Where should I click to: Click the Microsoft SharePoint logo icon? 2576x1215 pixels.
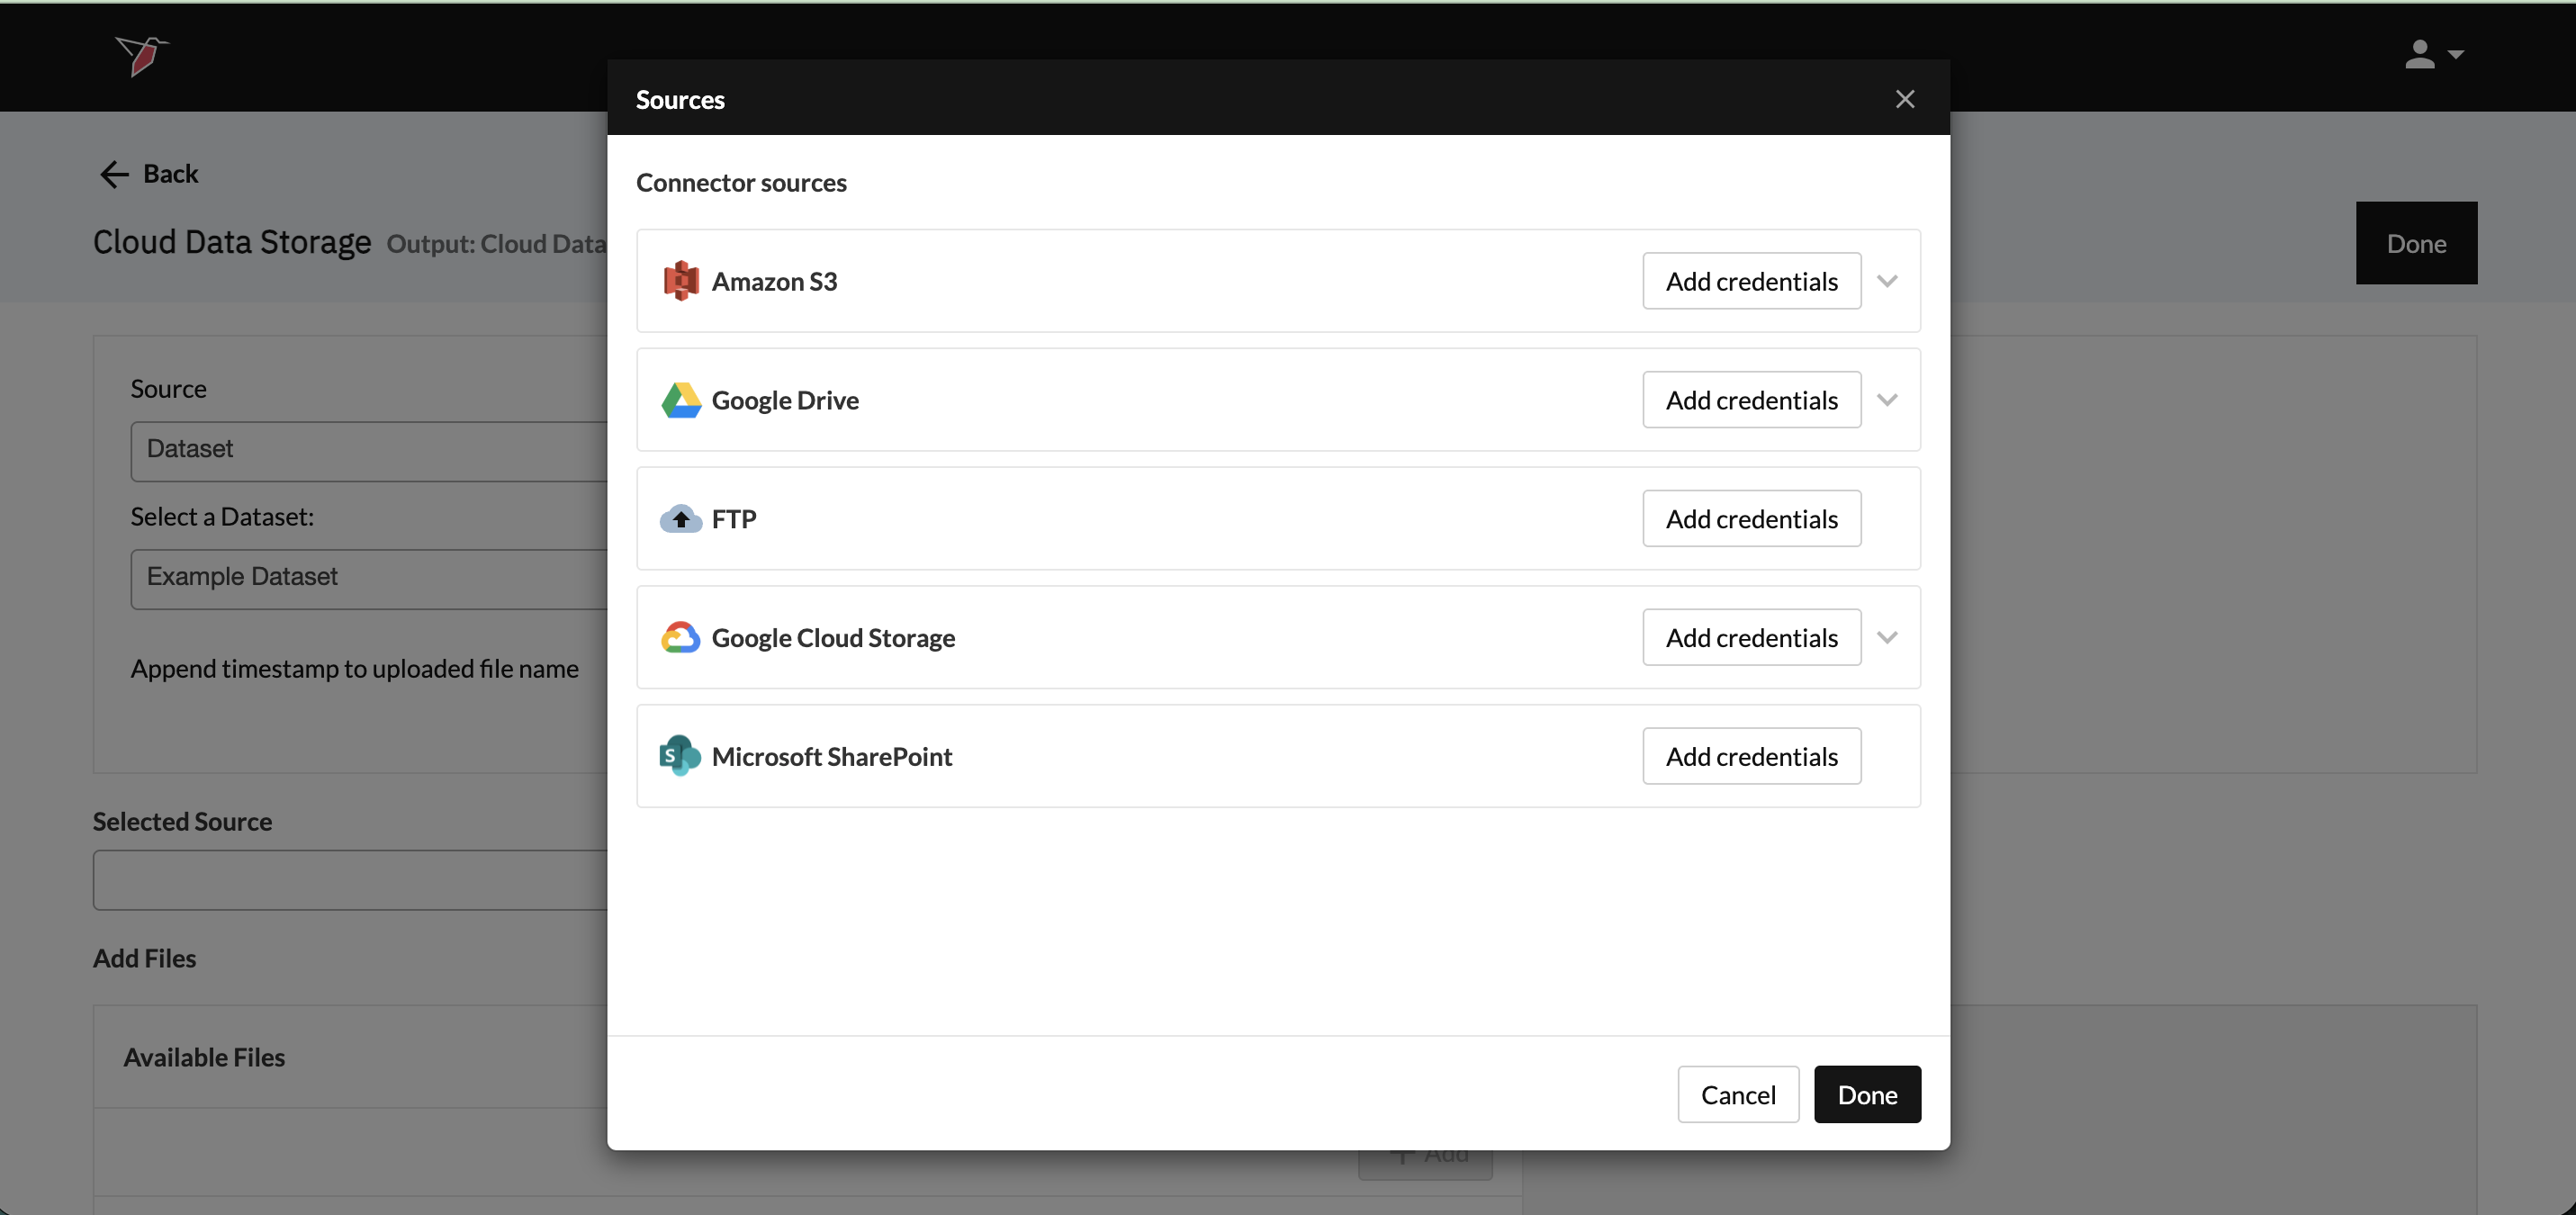tap(680, 756)
